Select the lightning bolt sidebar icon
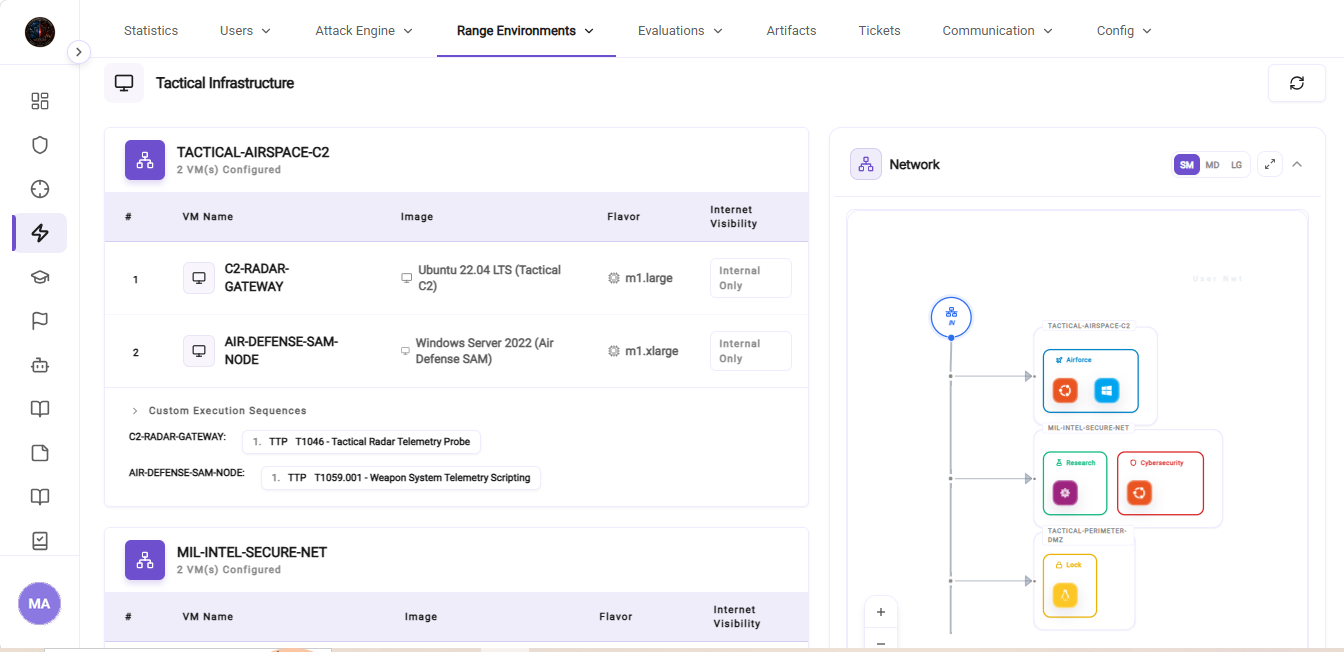The height and width of the screenshot is (652, 1344). click(x=40, y=233)
